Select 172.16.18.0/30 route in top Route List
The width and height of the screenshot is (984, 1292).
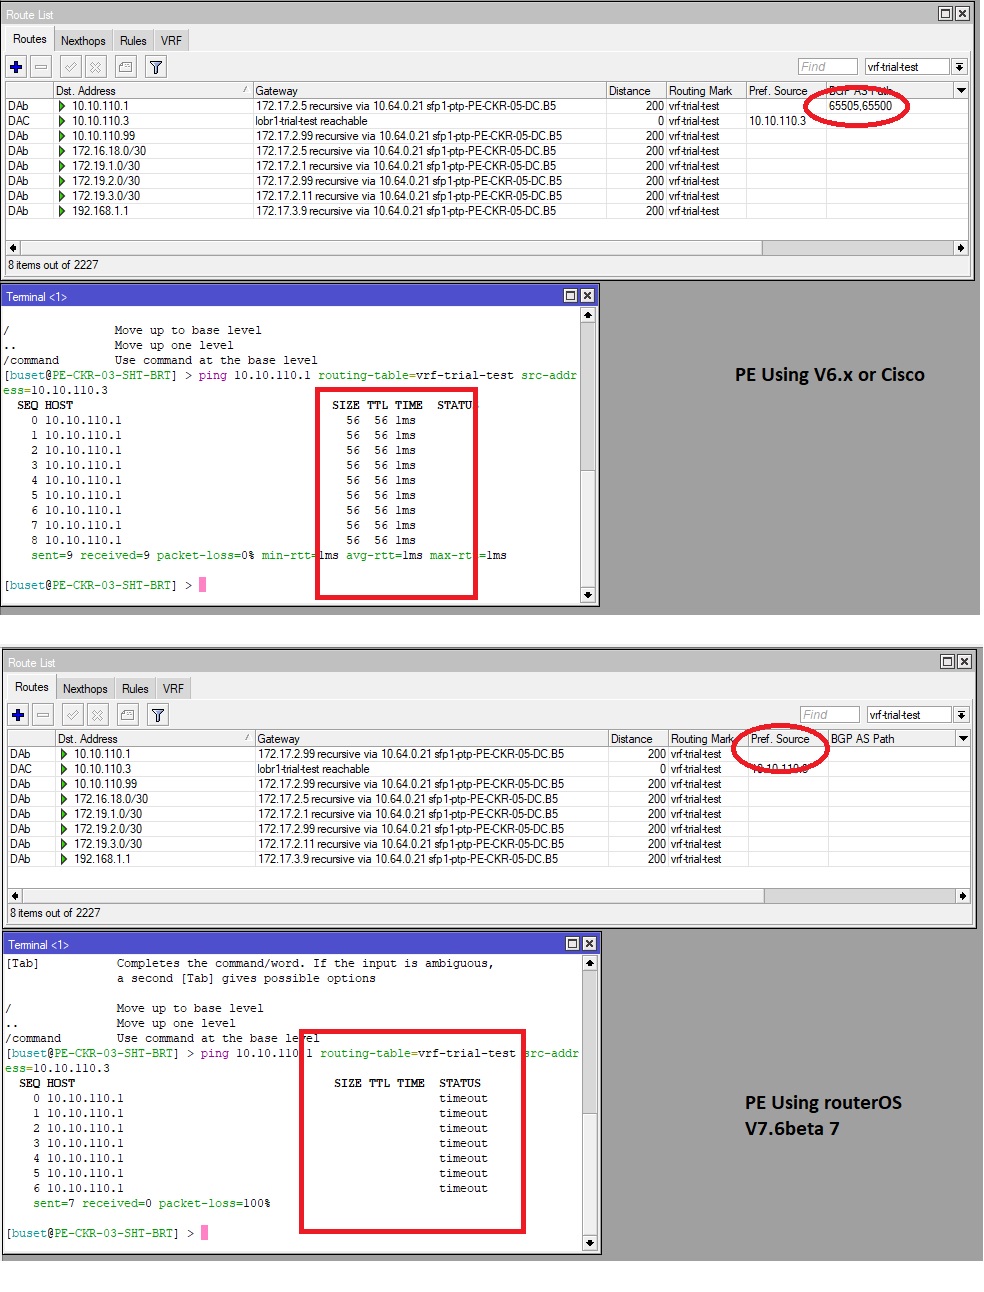[x=487, y=151]
